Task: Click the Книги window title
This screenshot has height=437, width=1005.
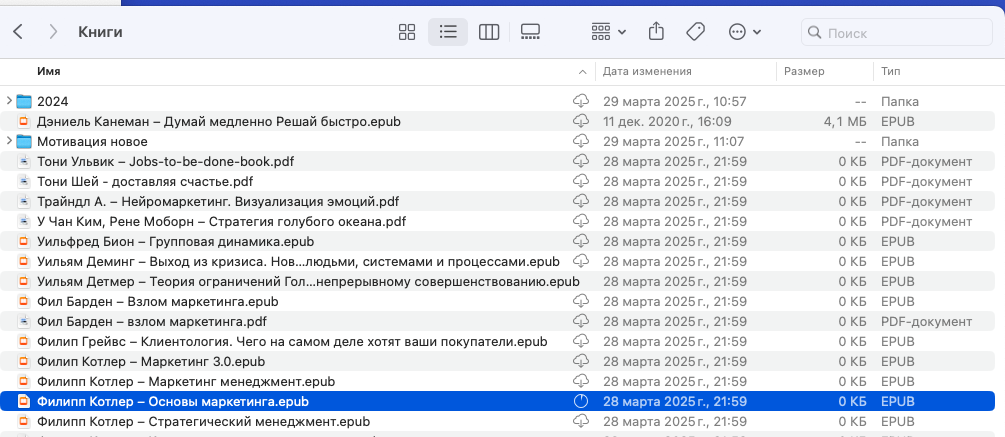Action: (x=100, y=31)
